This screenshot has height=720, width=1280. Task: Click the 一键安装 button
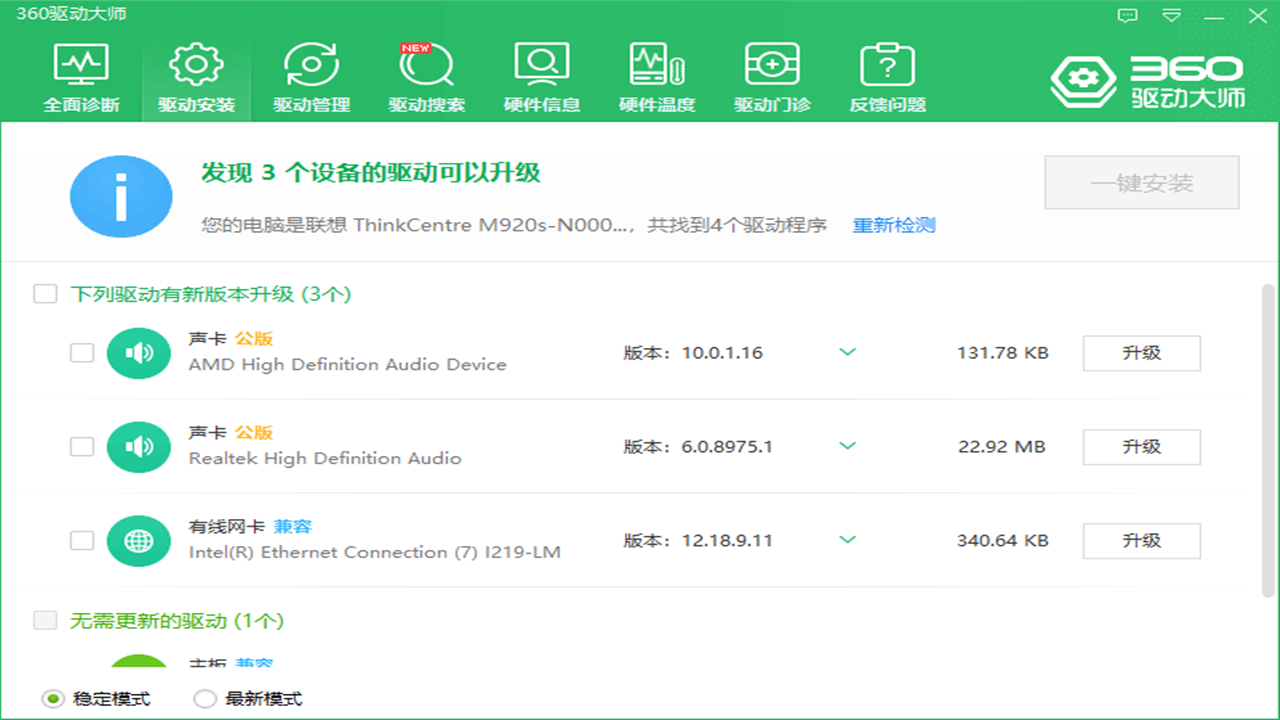(x=1142, y=183)
